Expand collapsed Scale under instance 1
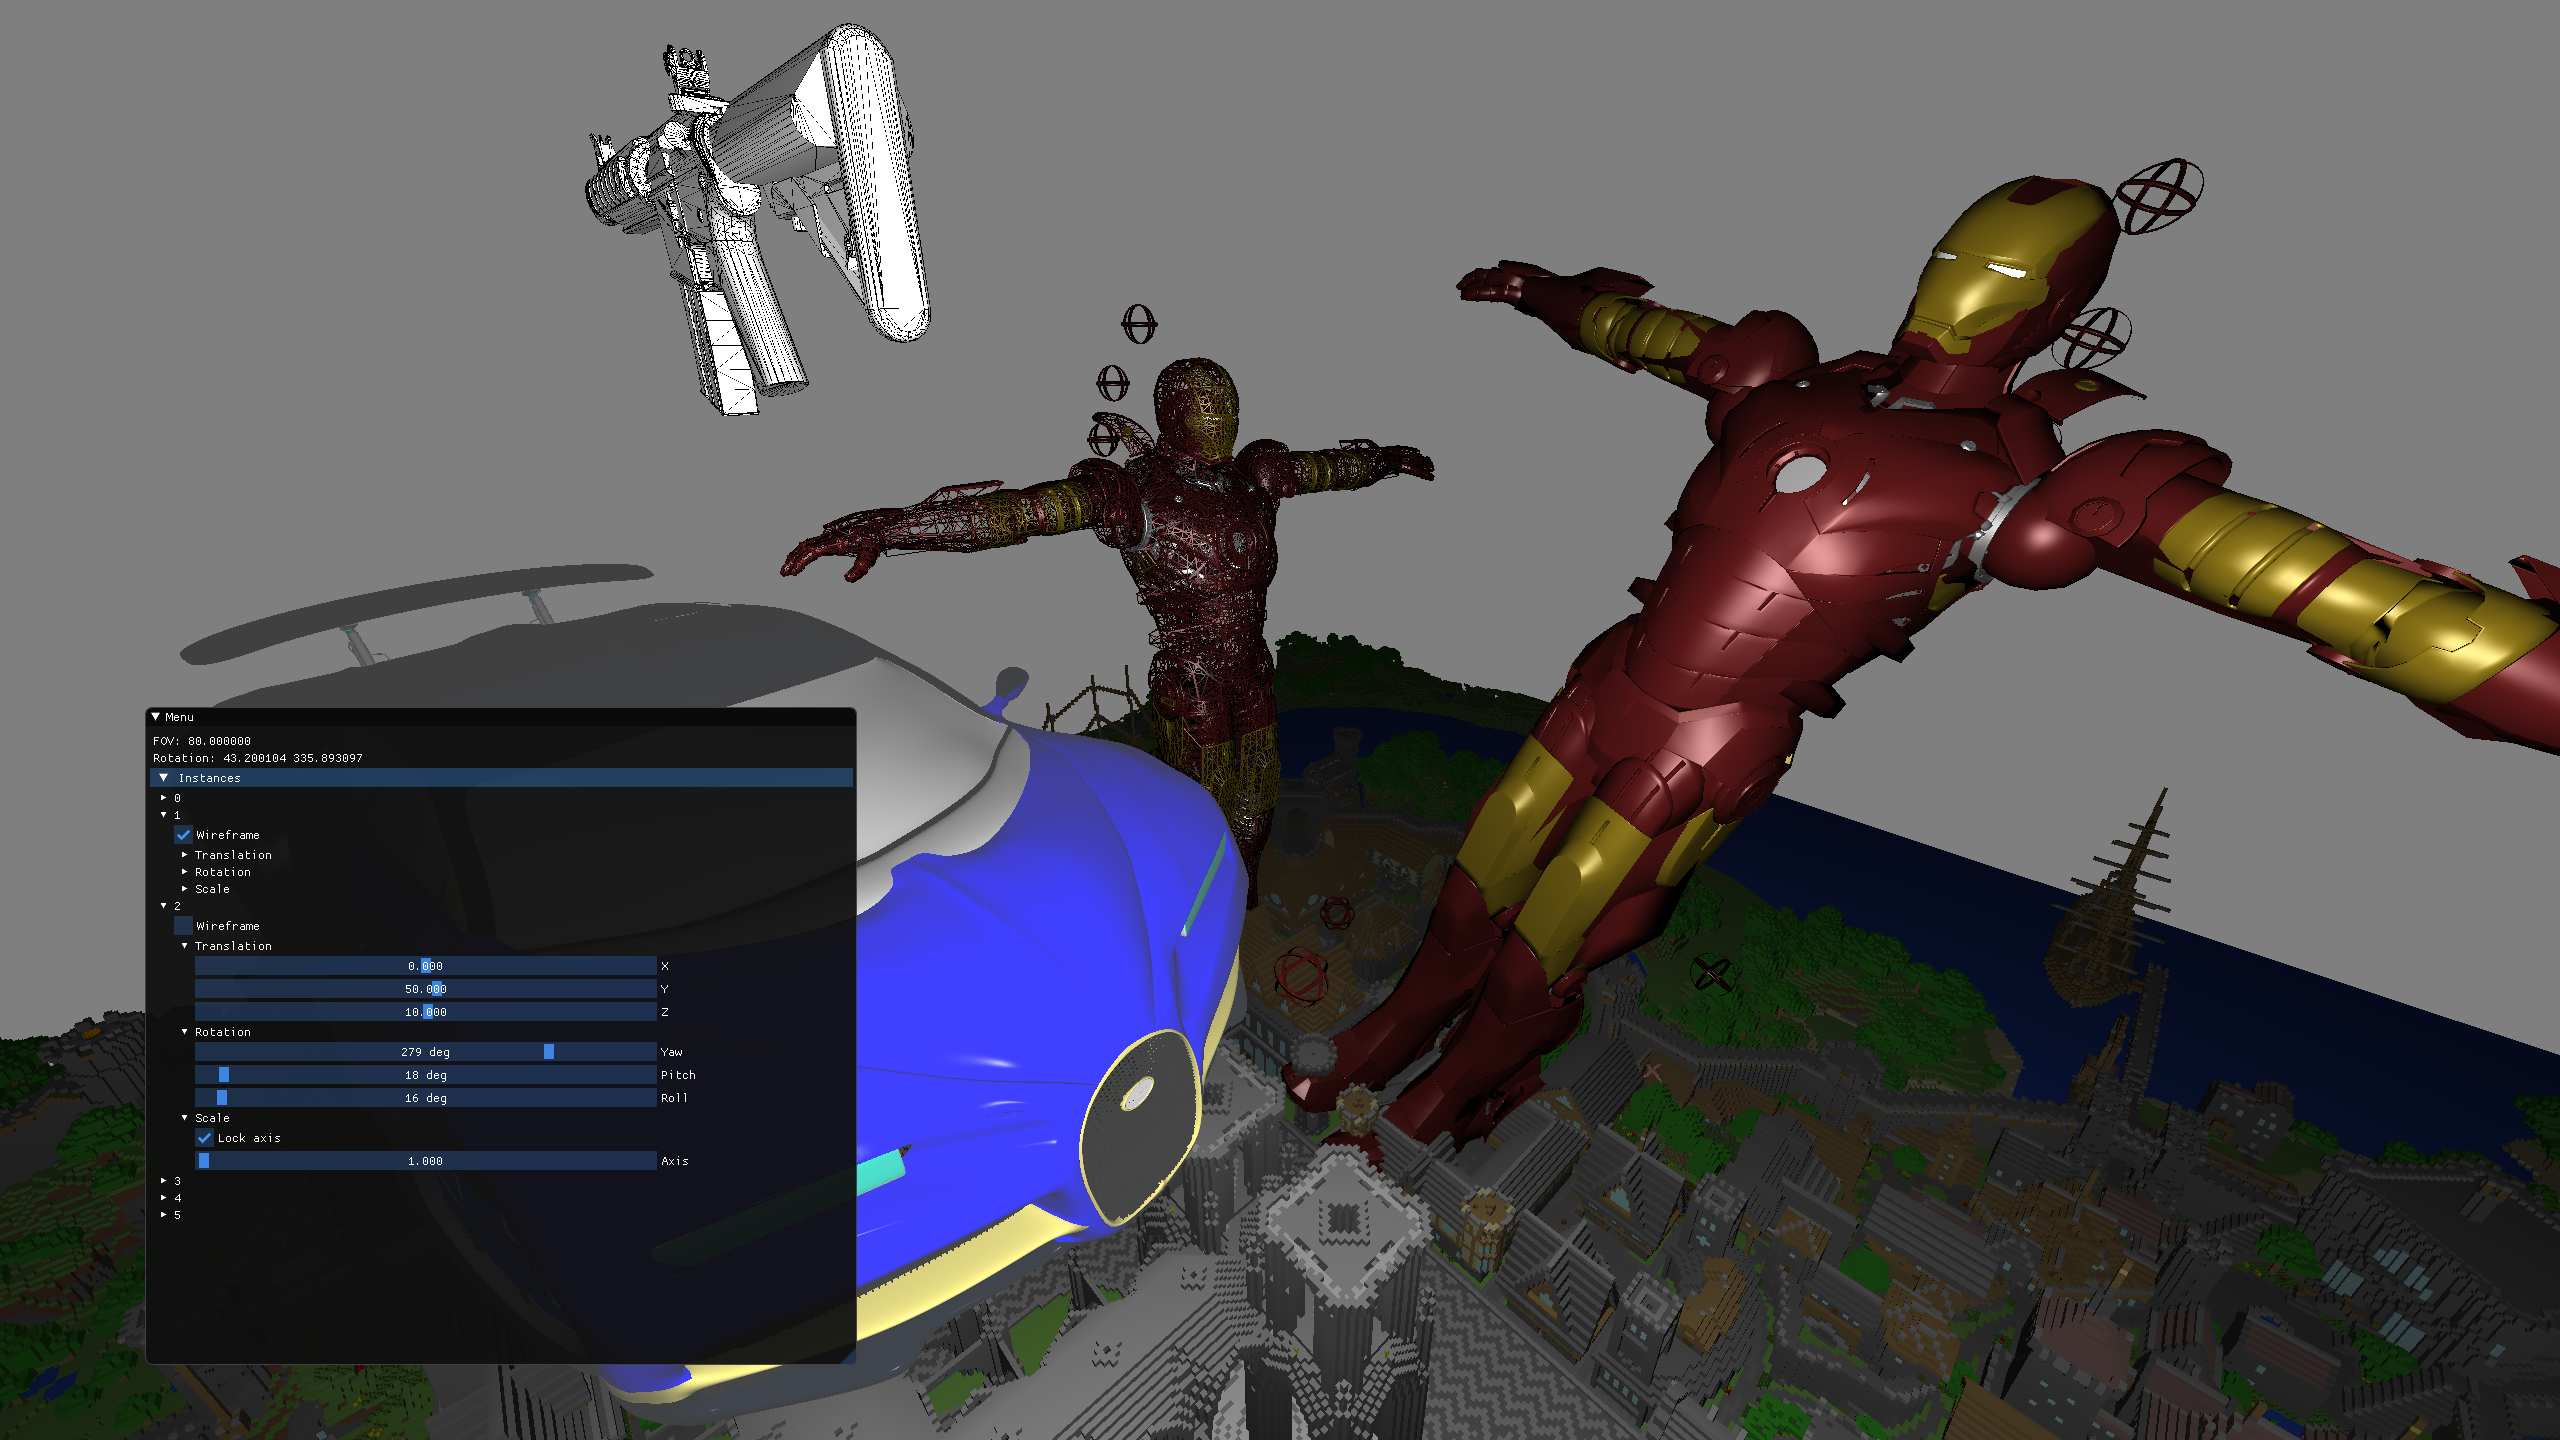 pyautogui.click(x=185, y=889)
